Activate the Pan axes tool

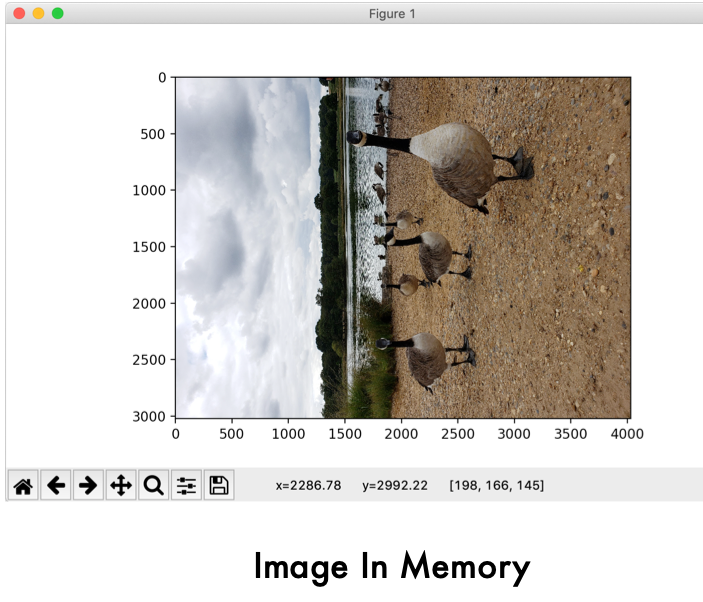pos(121,486)
